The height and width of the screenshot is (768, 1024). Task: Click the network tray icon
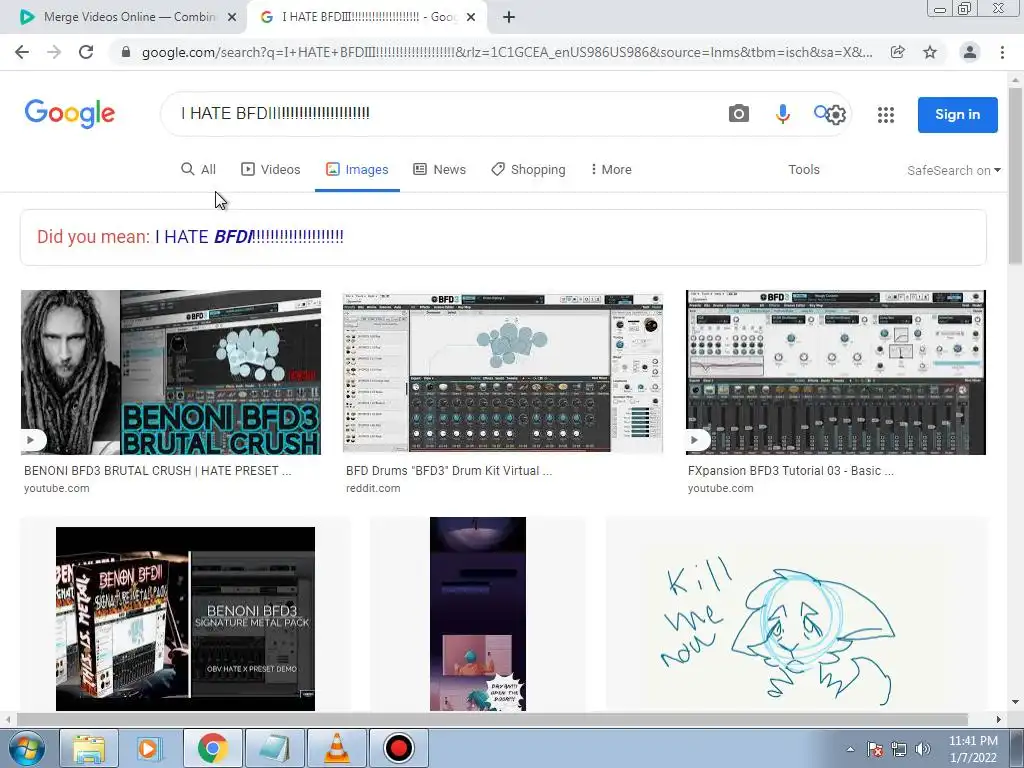pos(899,749)
